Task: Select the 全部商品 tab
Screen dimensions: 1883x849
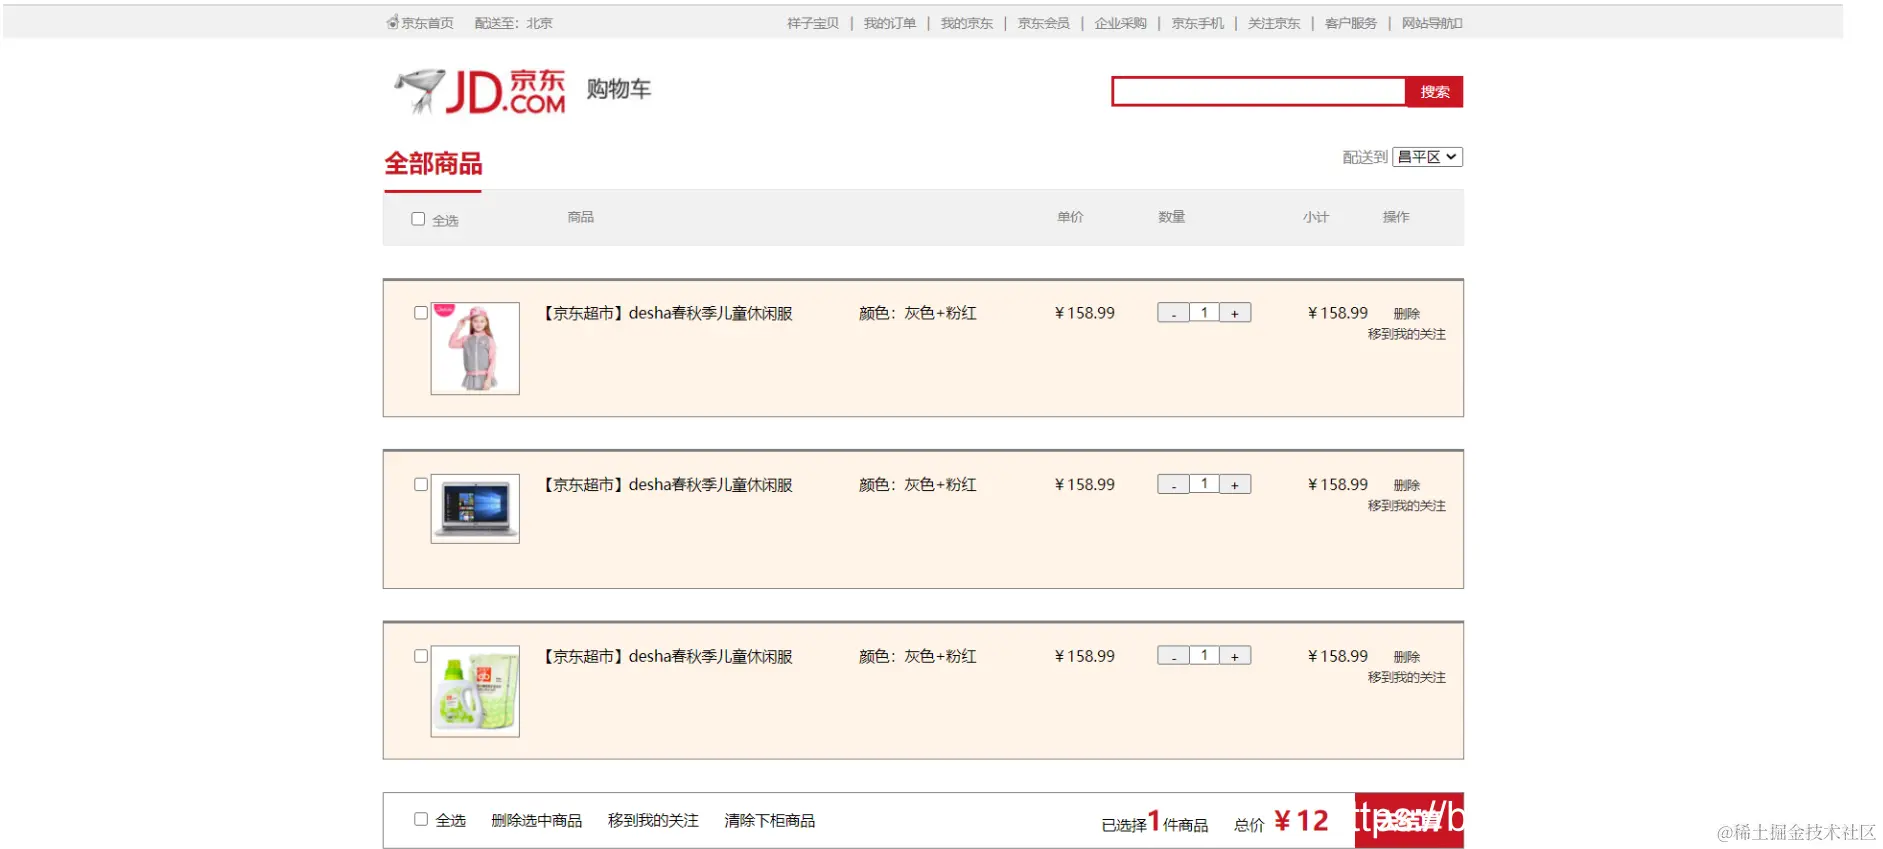Action: pyautogui.click(x=433, y=164)
